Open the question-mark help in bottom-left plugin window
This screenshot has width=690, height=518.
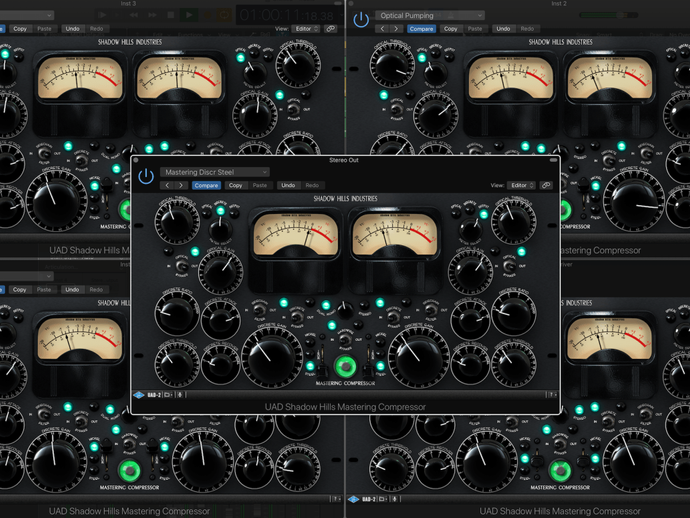point(337,499)
